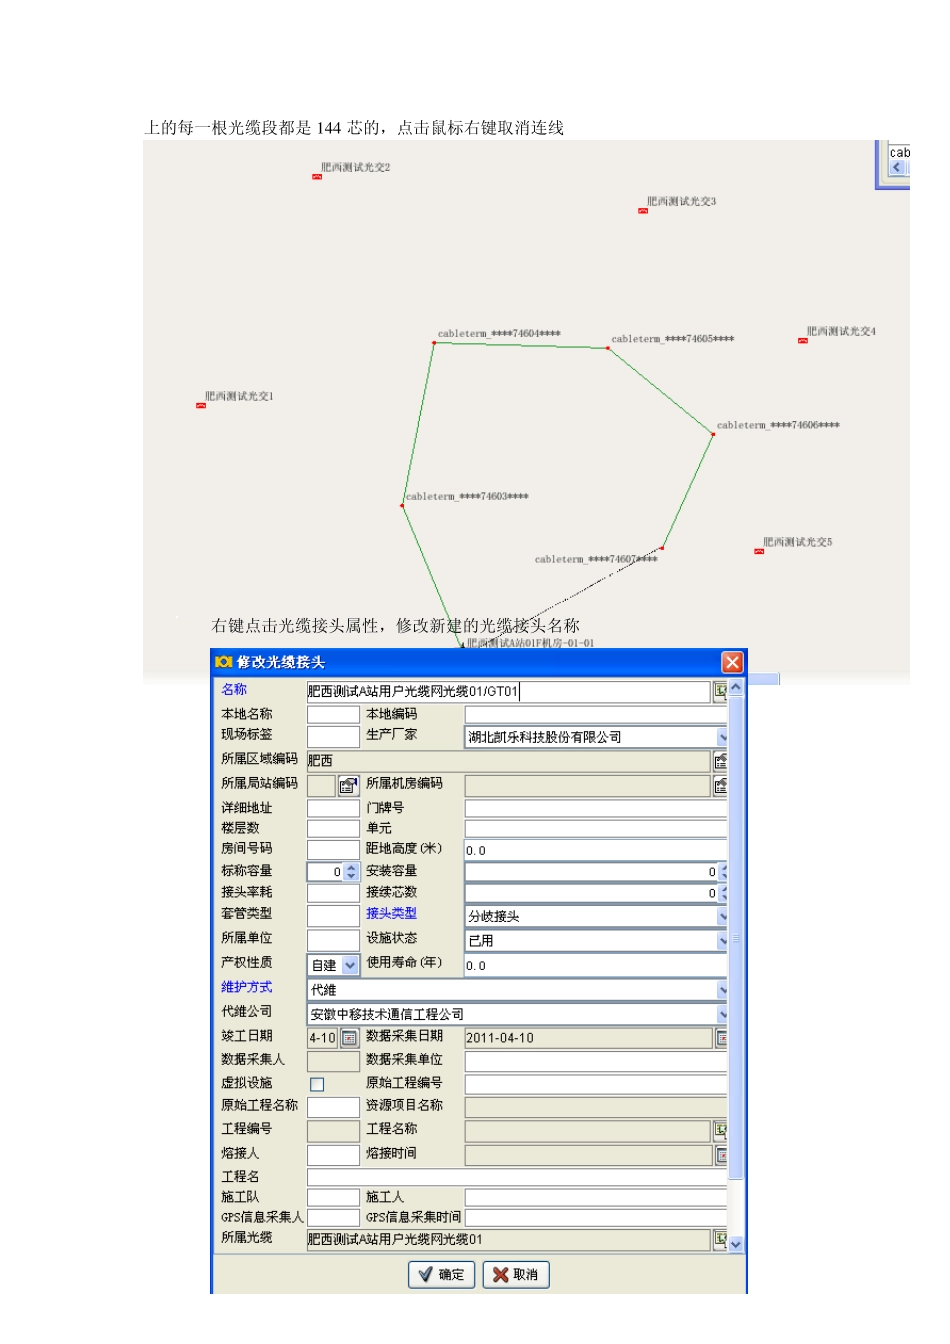Open calendar icon for 熔接时间
The image size is (950, 1344).
click(721, 1155)
